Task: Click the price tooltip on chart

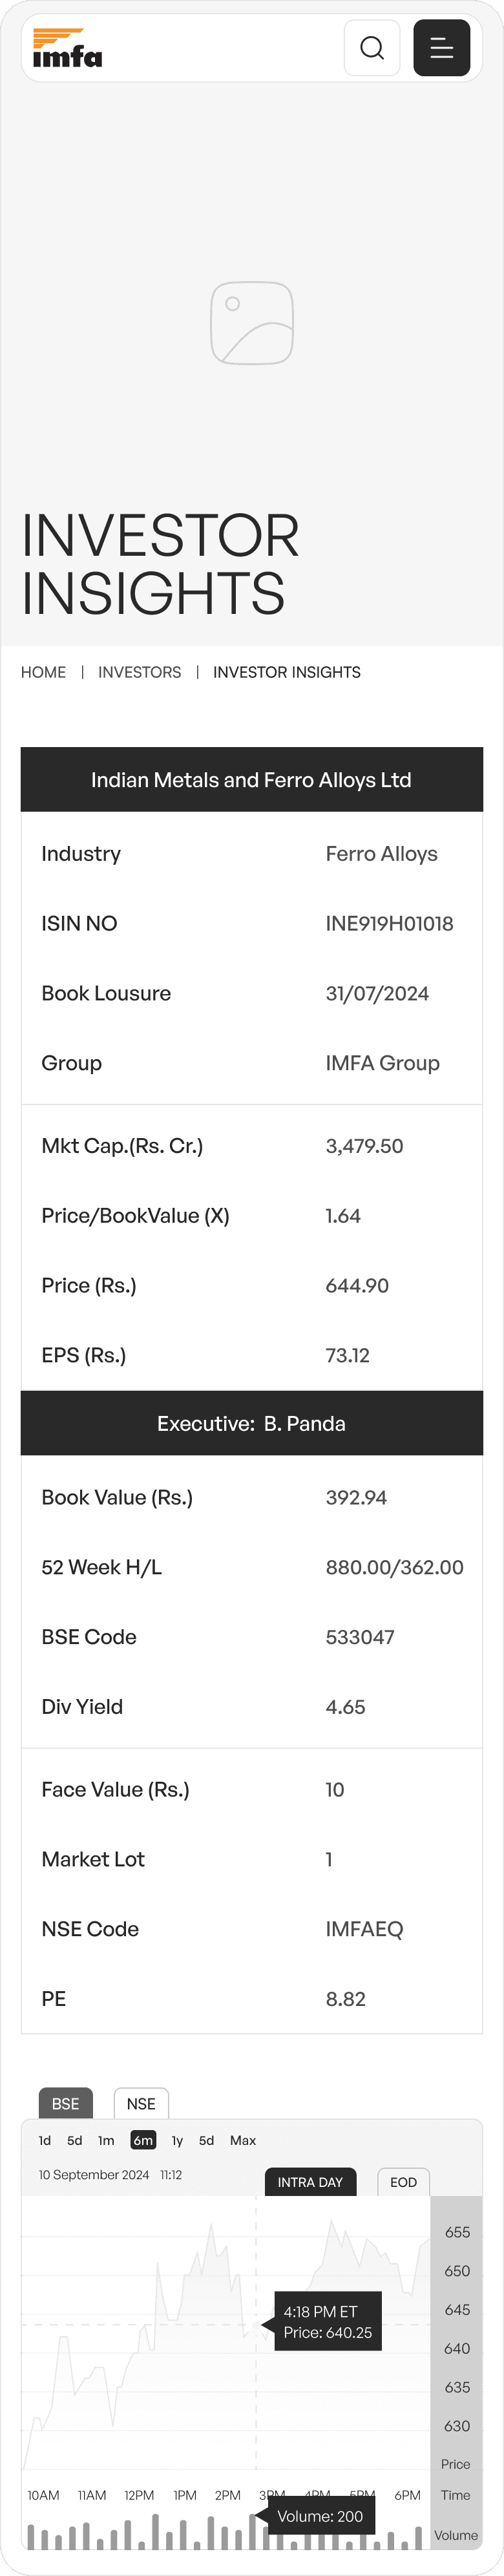Action: click(x=327, y=2322)
